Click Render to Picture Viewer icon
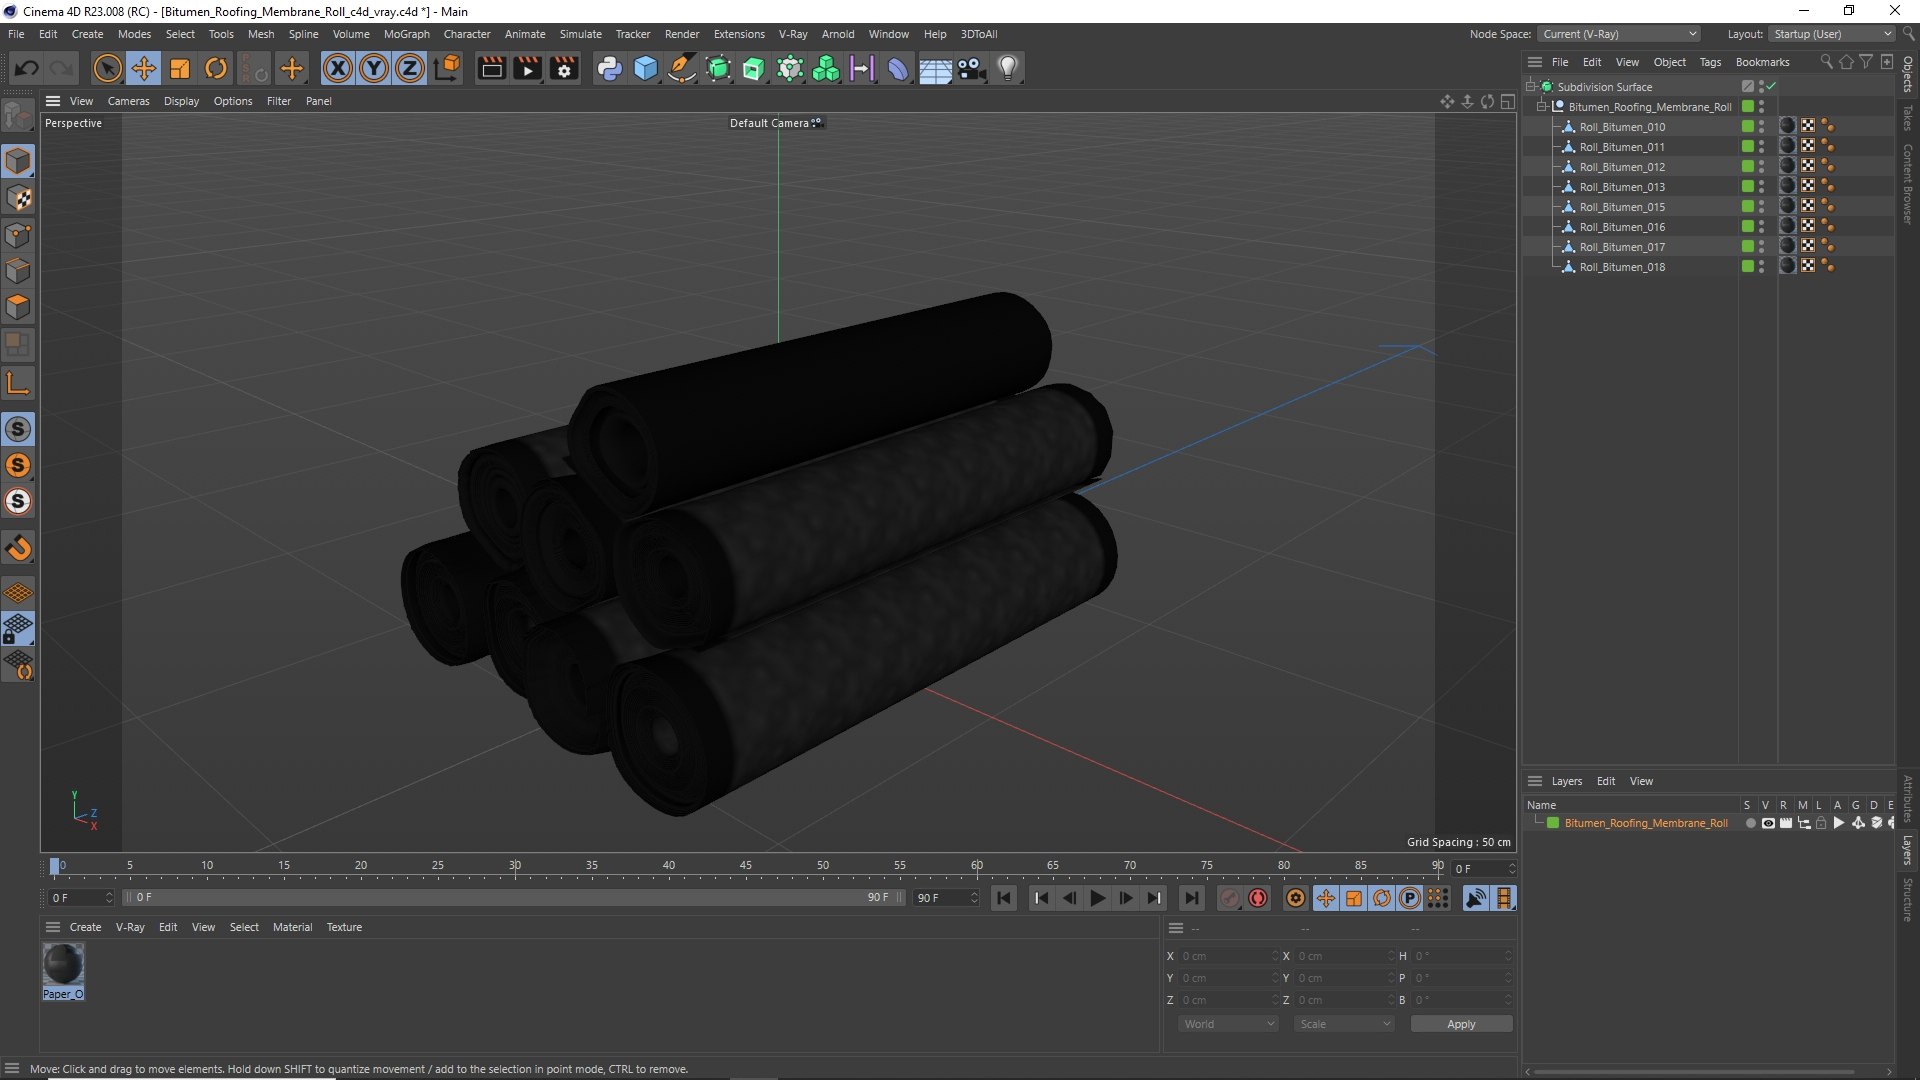The width and height of the screenshot is (1920, 1080). 527,68
